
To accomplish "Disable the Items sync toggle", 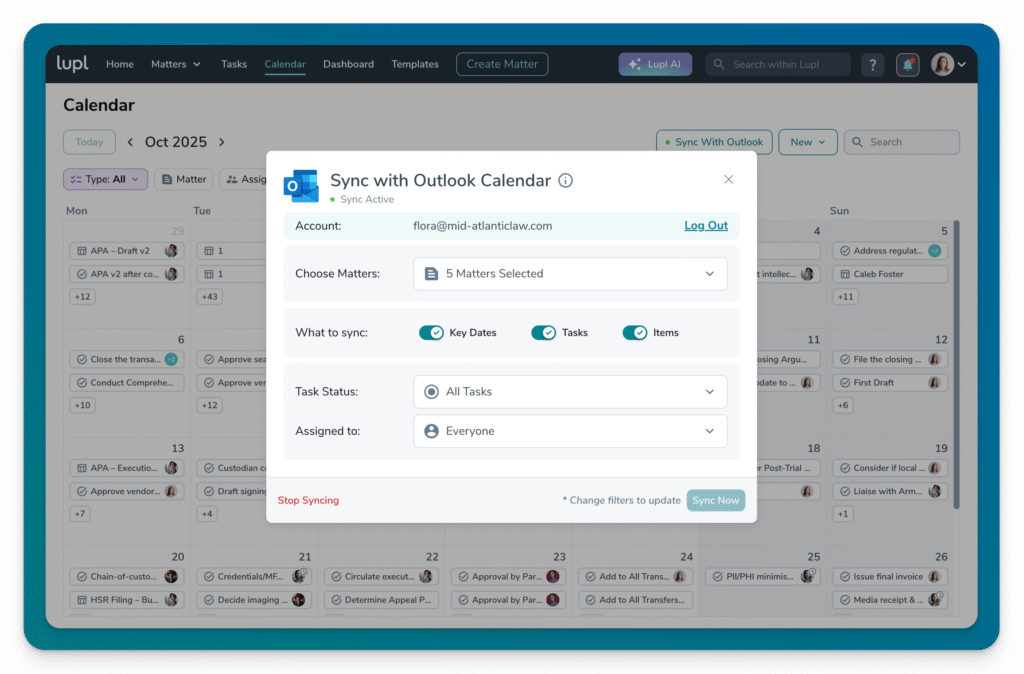I will (635, 333).
